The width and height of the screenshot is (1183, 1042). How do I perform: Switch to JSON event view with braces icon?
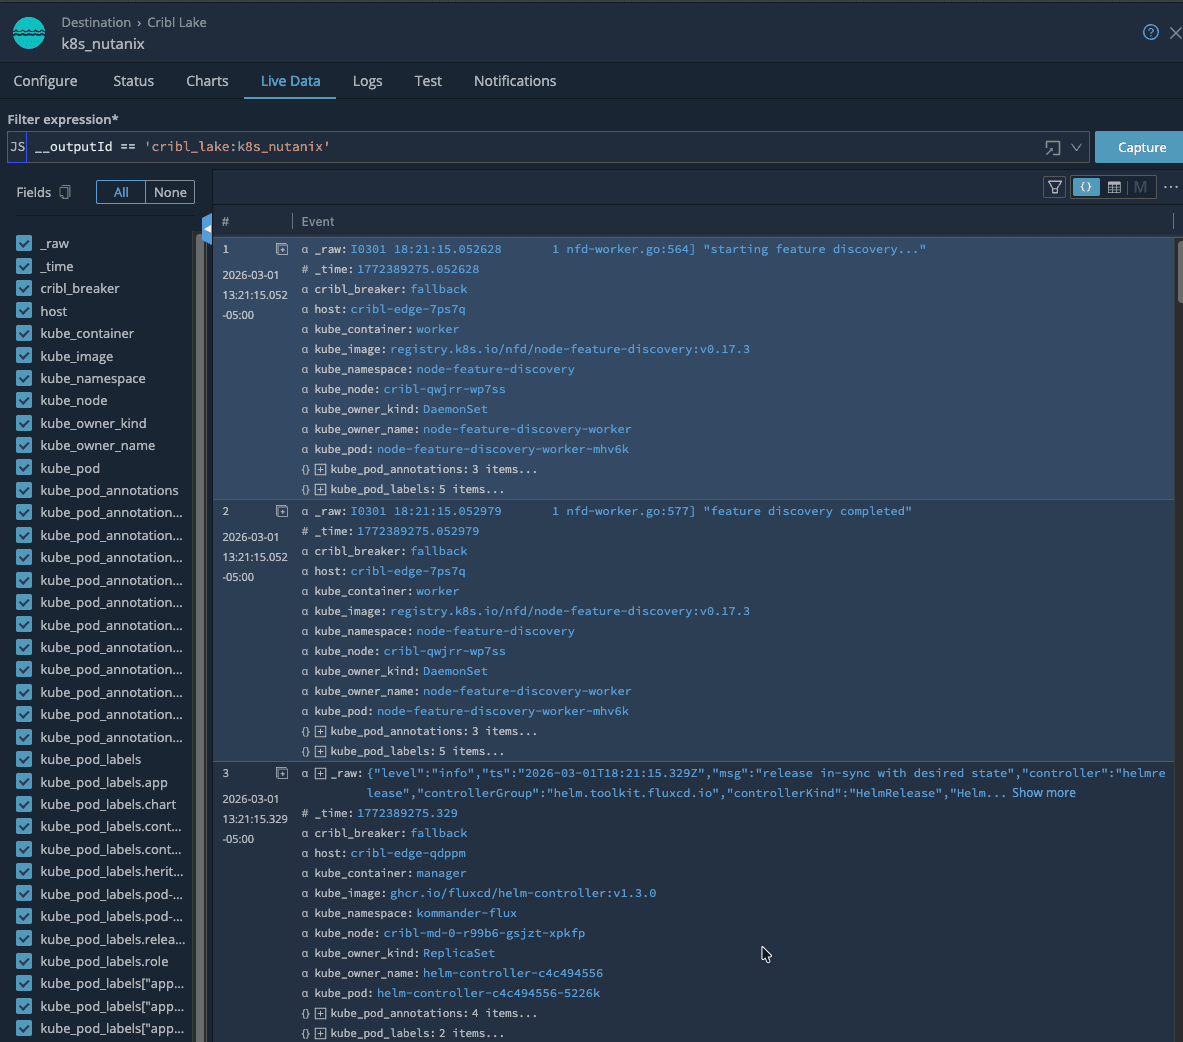(x=1086, y=187)
